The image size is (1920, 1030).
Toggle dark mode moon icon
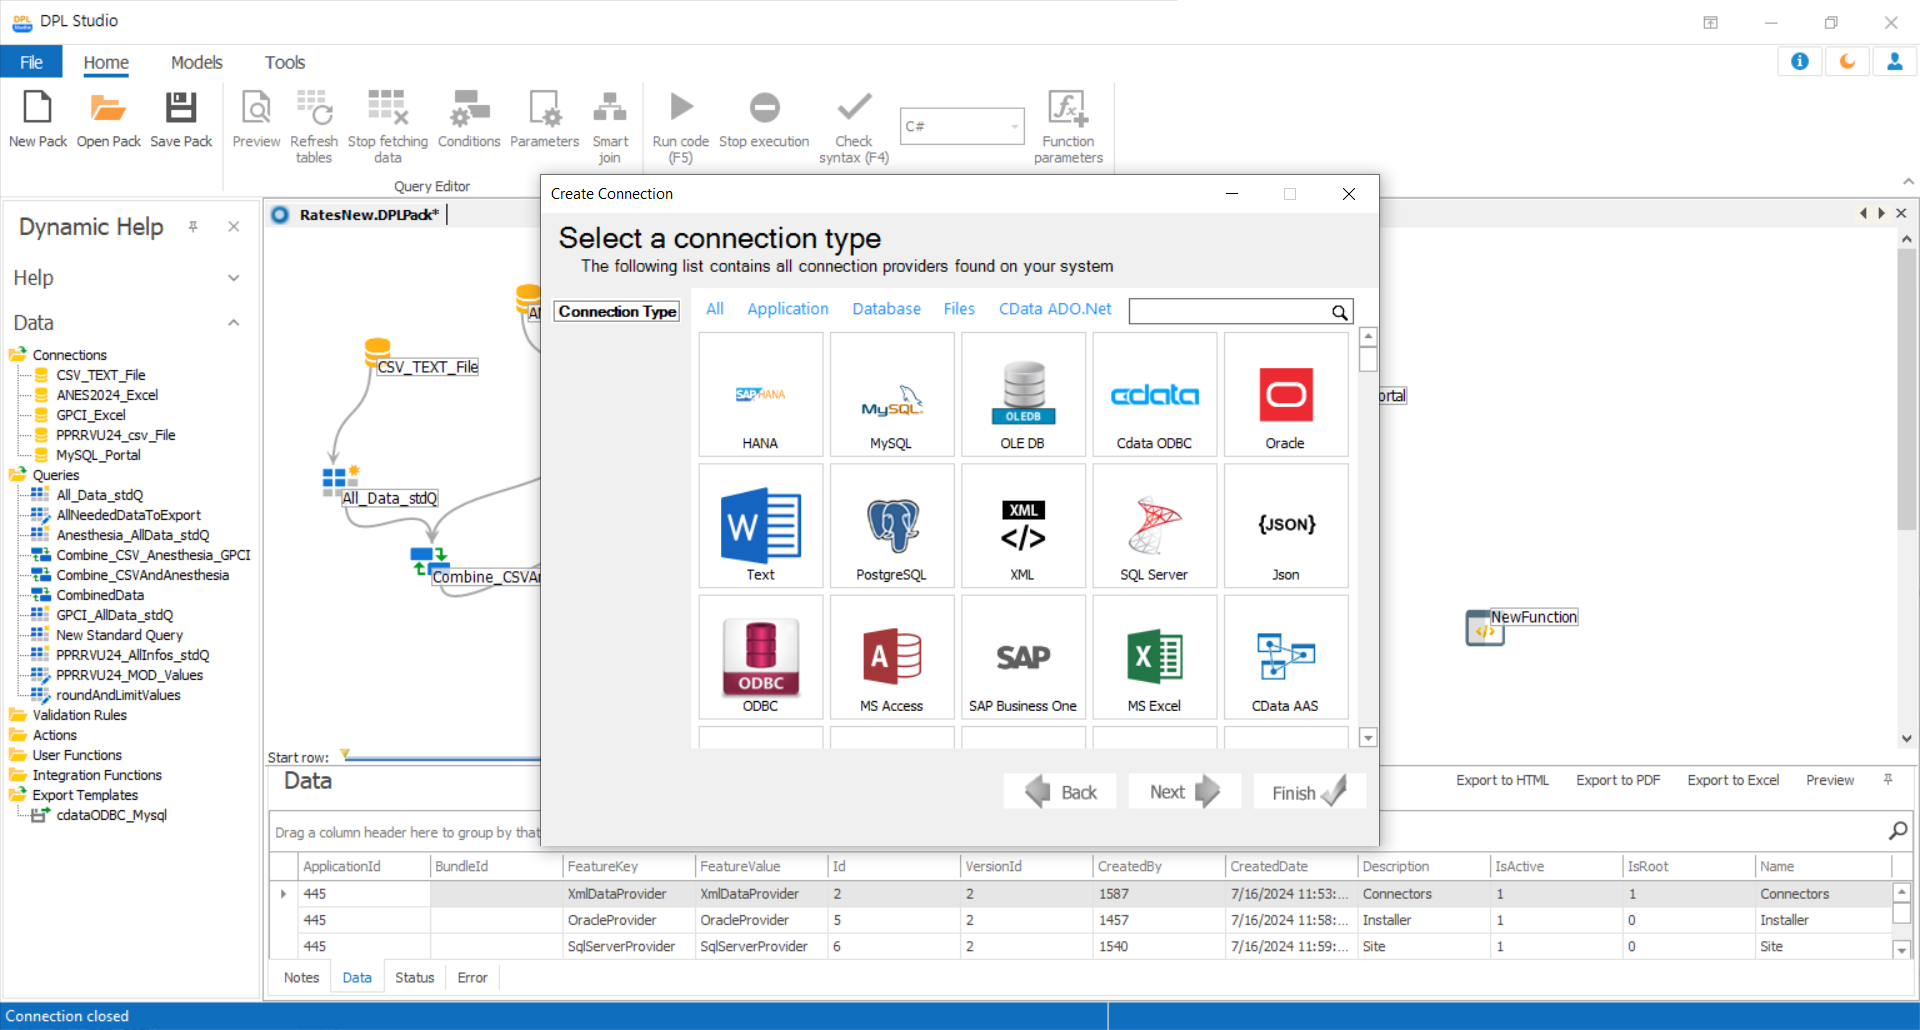1847,62
